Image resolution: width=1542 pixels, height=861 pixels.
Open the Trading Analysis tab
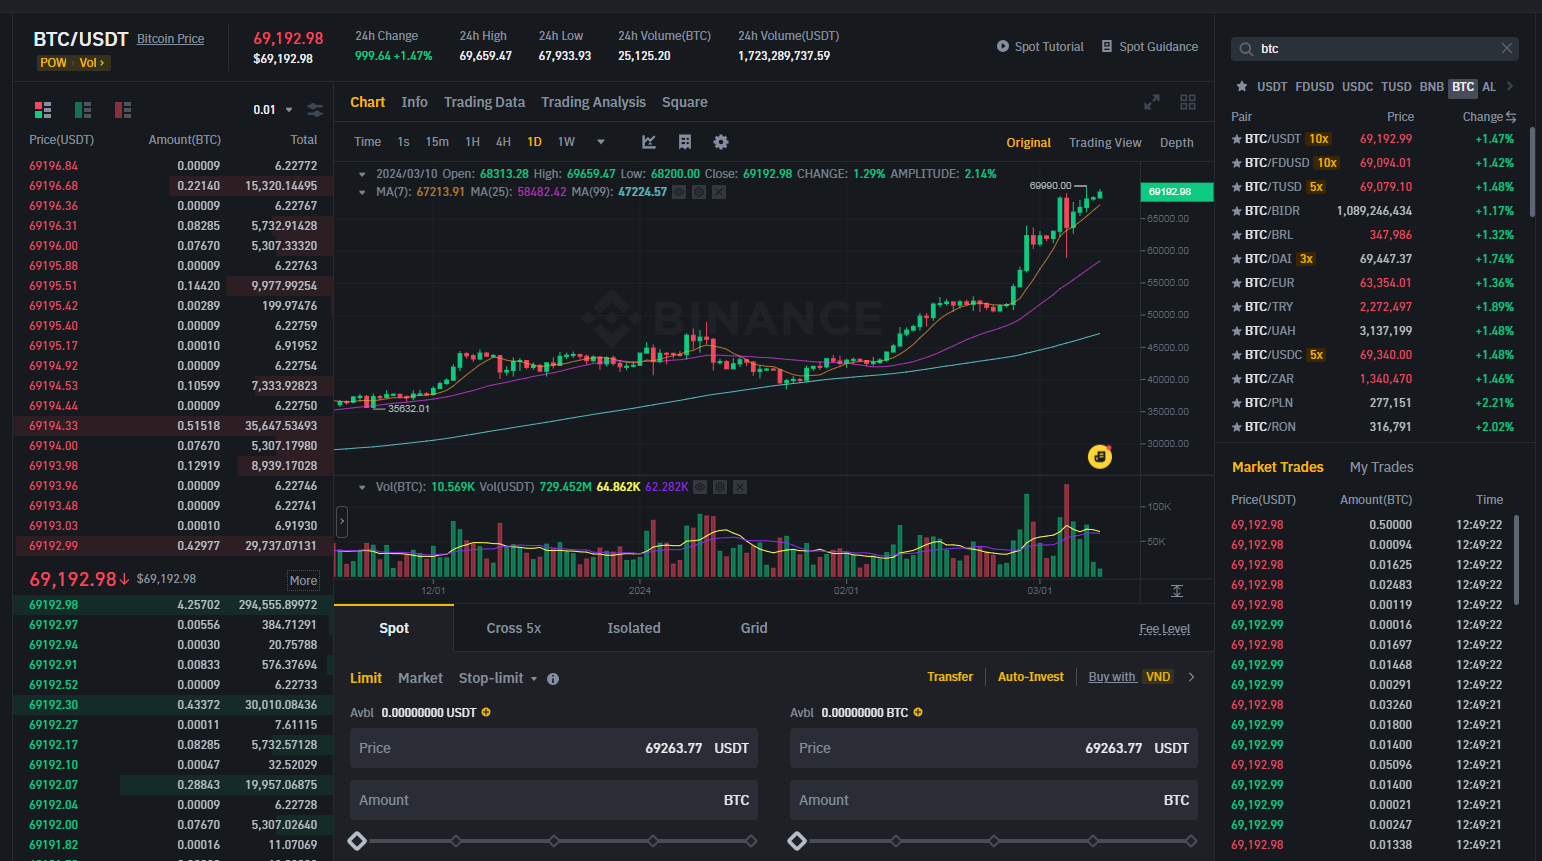point(593,102)
